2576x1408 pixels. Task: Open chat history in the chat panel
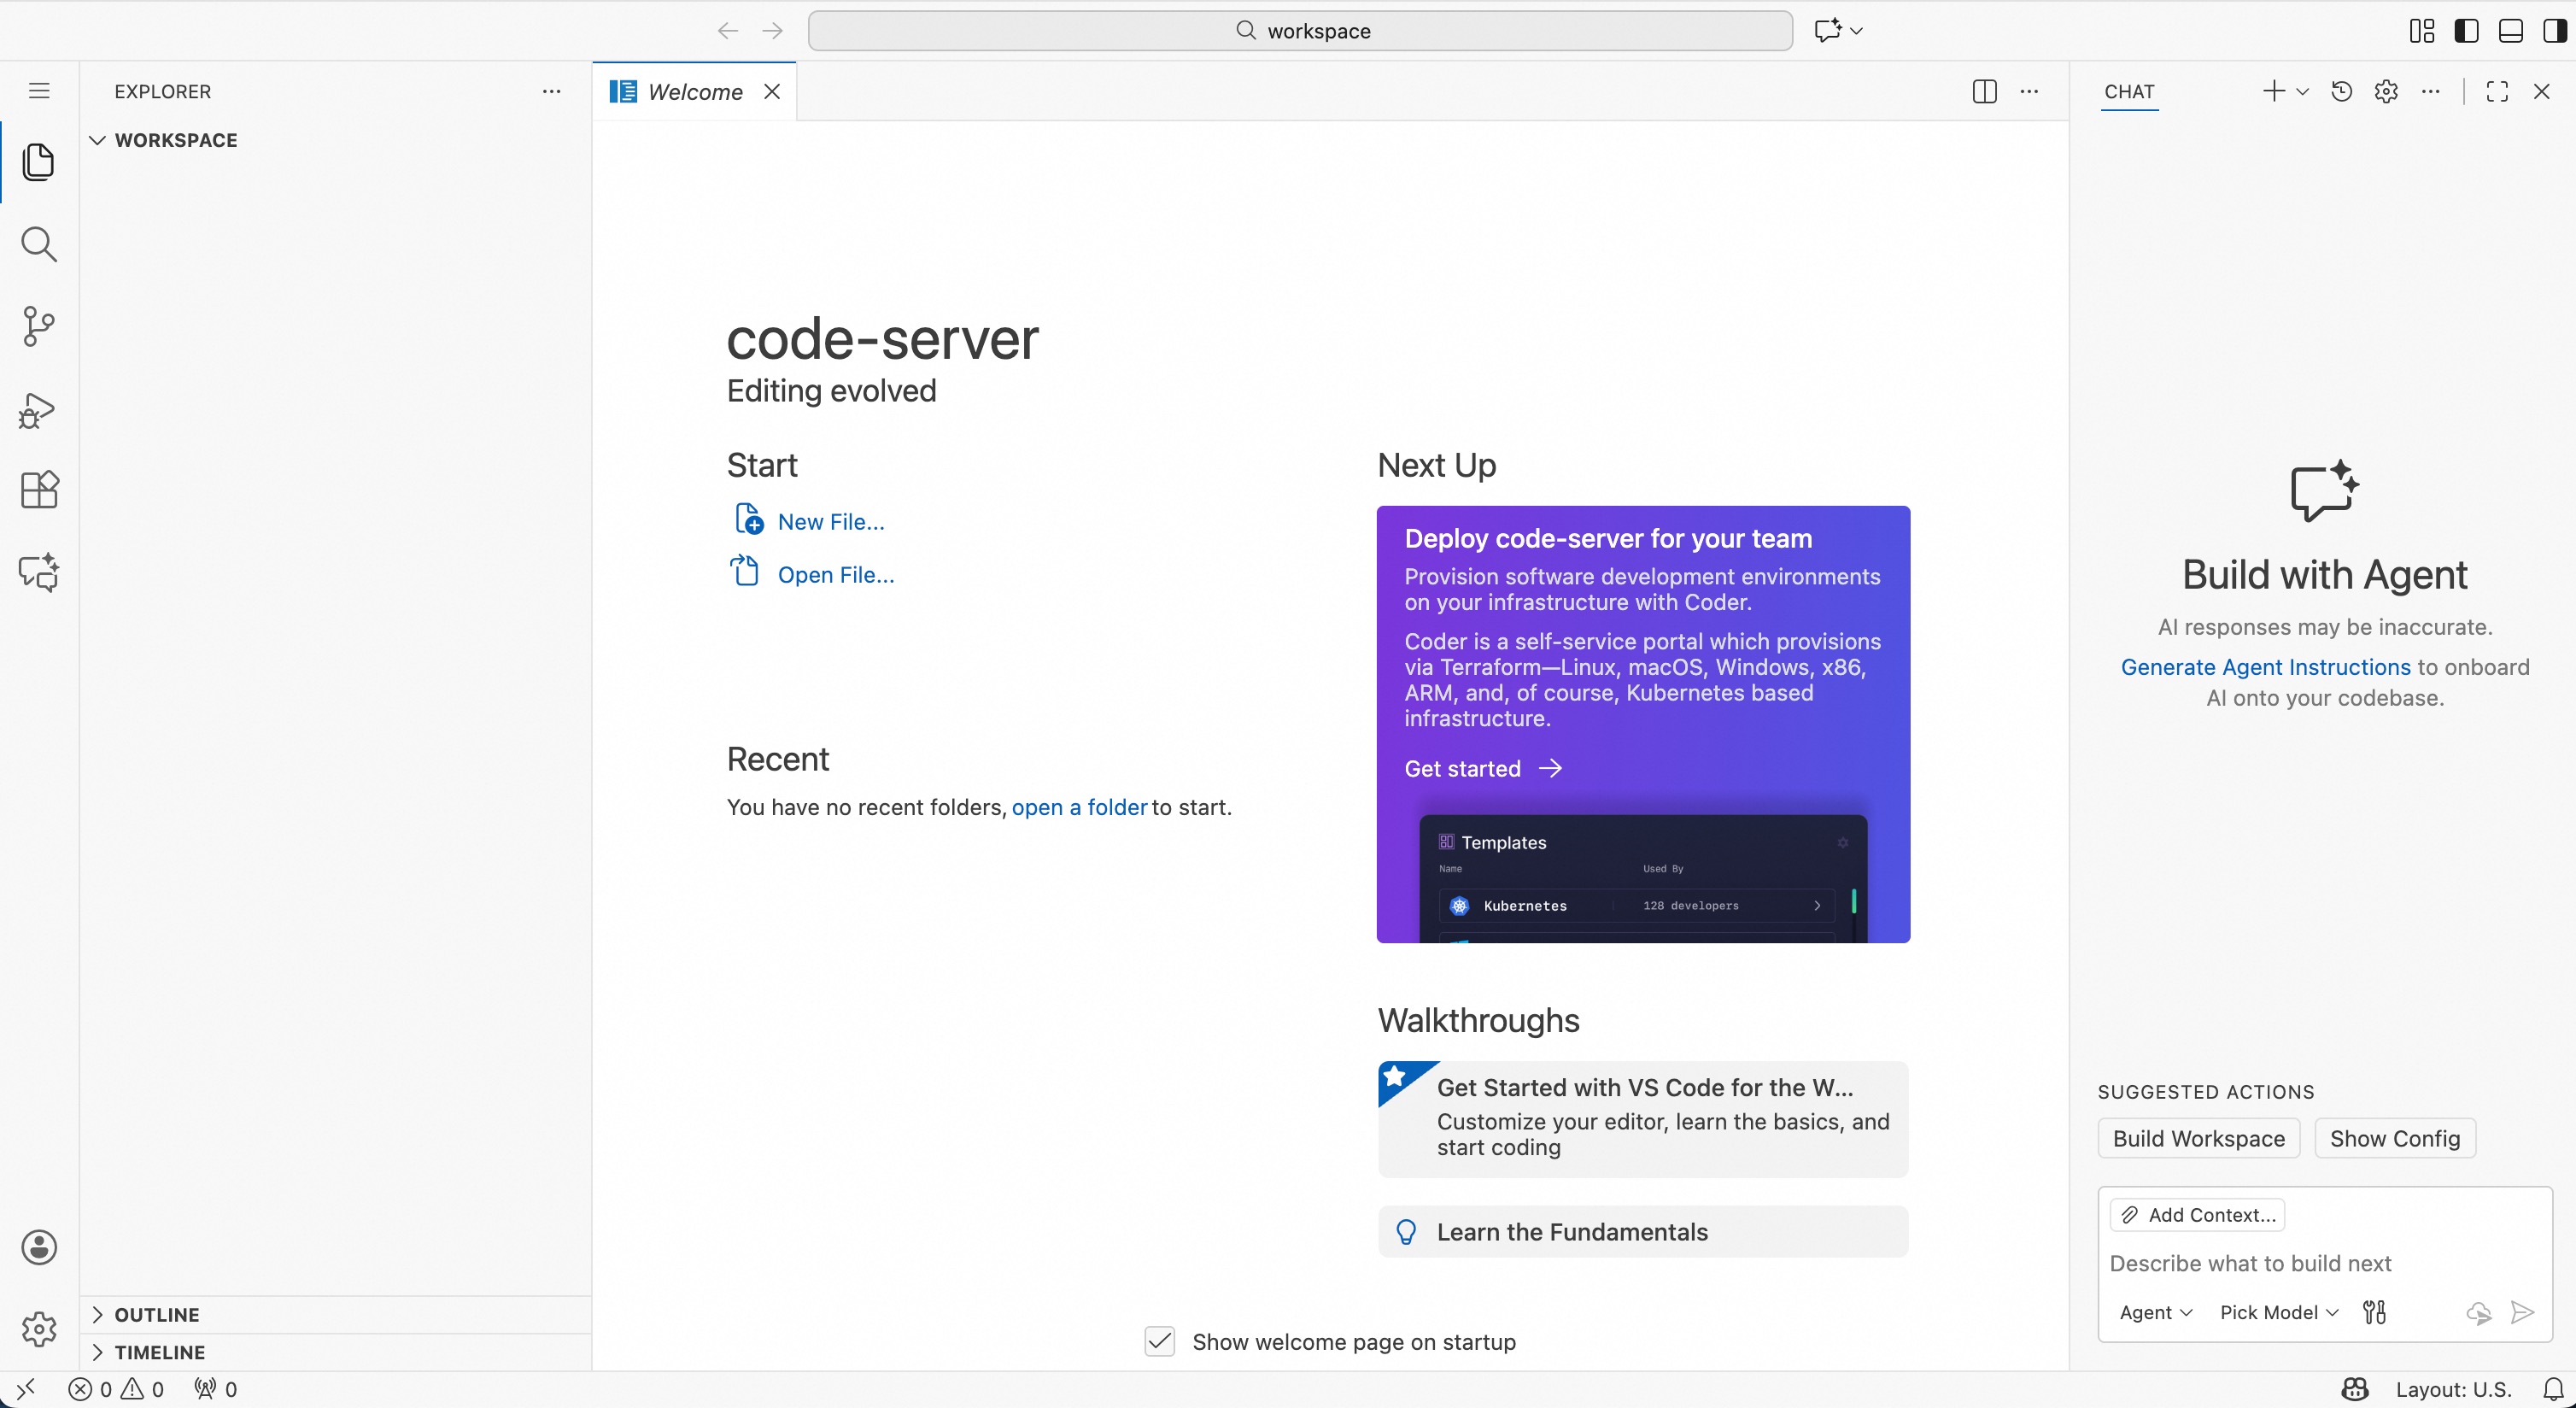(x=2341, y=91)
